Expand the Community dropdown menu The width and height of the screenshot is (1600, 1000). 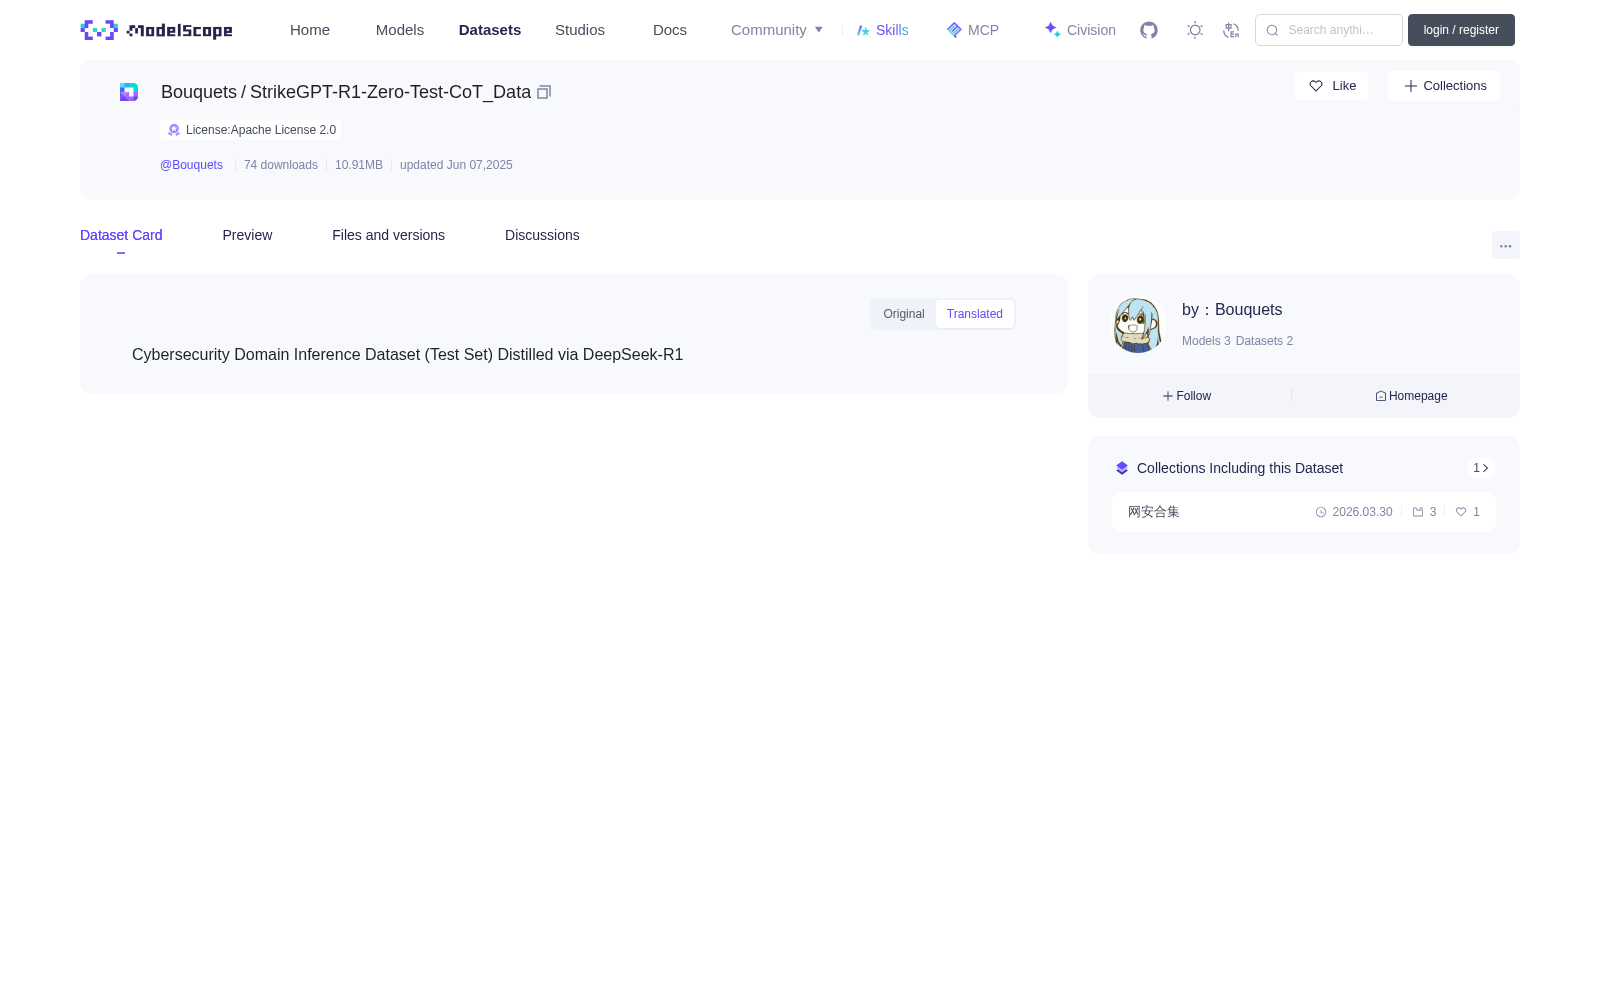(x=777, y=30)
